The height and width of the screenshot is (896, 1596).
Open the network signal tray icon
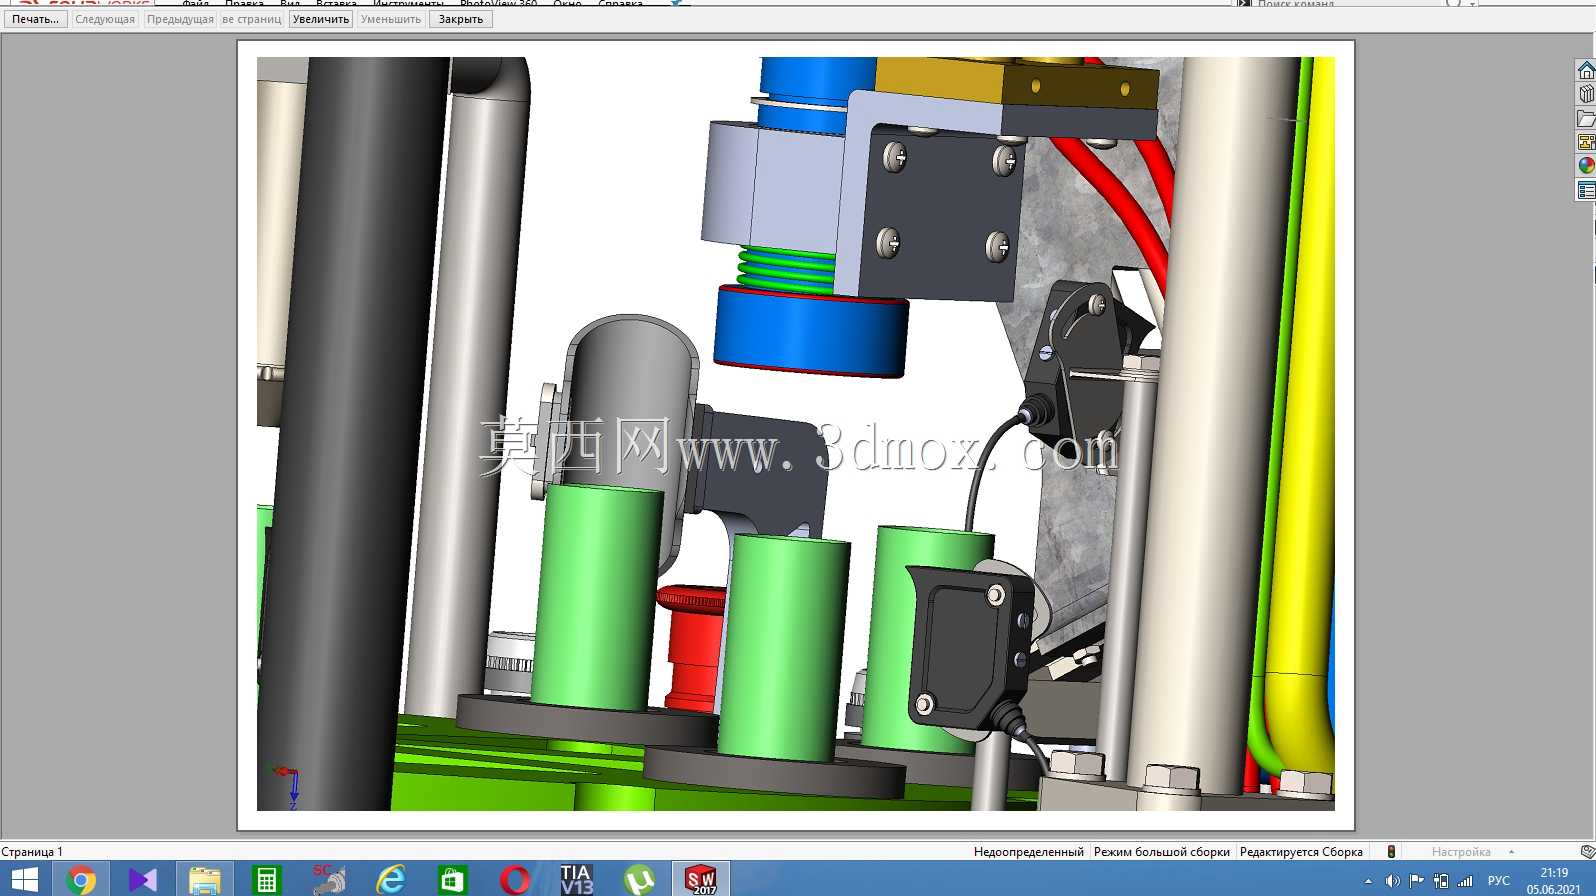pyautogui.click(x=1465, y=881)
